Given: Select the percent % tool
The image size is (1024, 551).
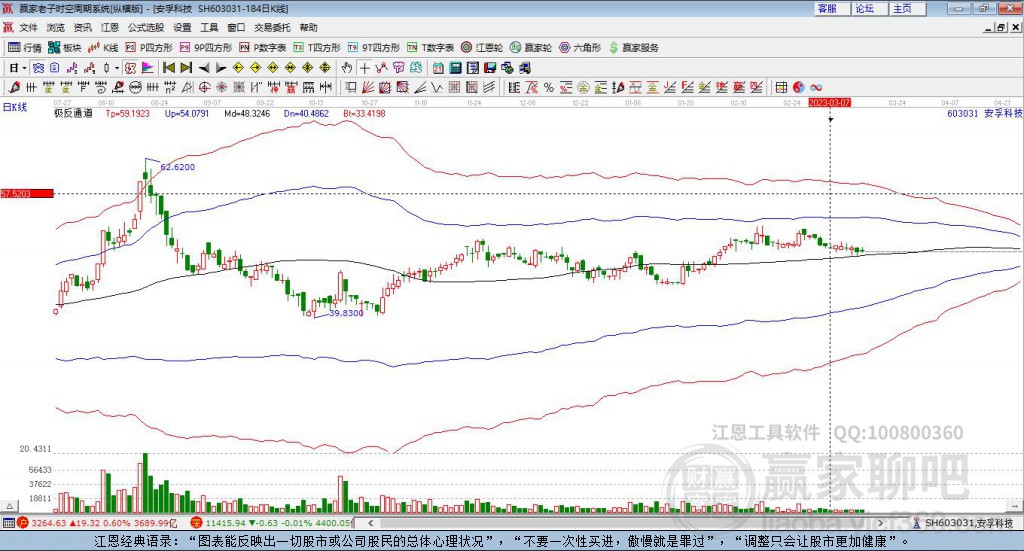Looking at the screenshot, I should 549,87.
